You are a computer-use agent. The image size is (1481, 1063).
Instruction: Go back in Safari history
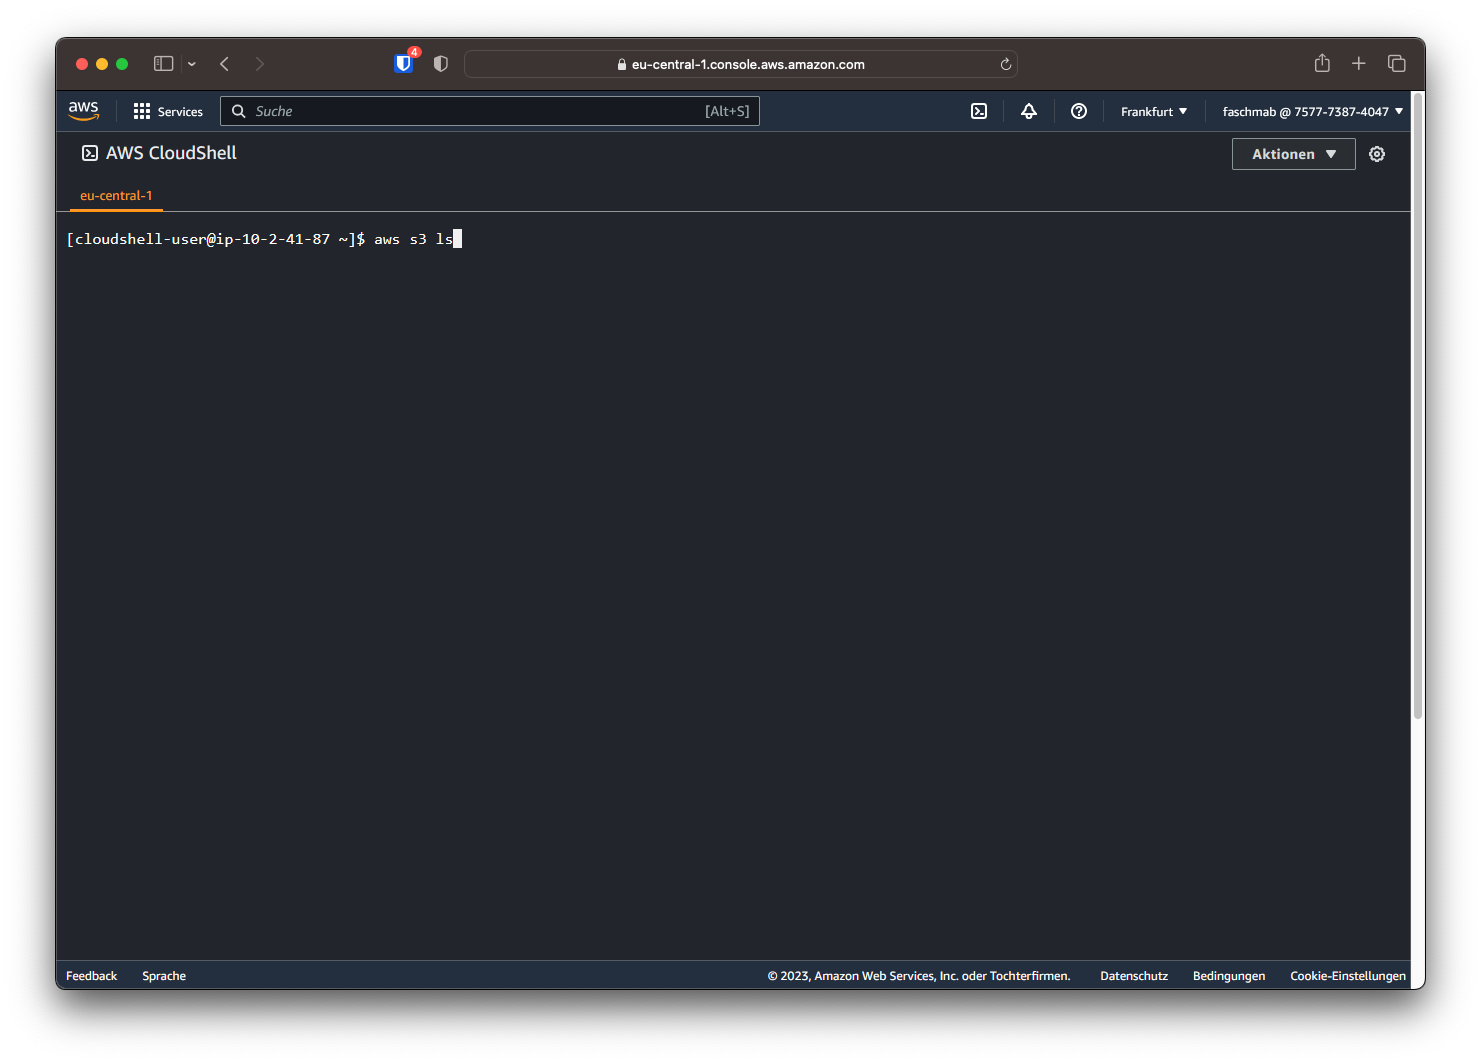coord(225,64)
